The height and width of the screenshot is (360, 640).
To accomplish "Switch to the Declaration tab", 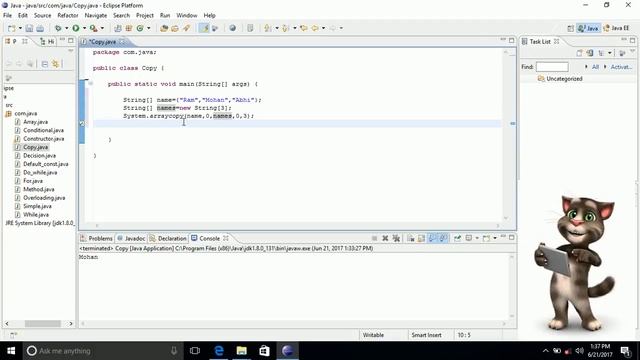I will click(x=168, y=238).
